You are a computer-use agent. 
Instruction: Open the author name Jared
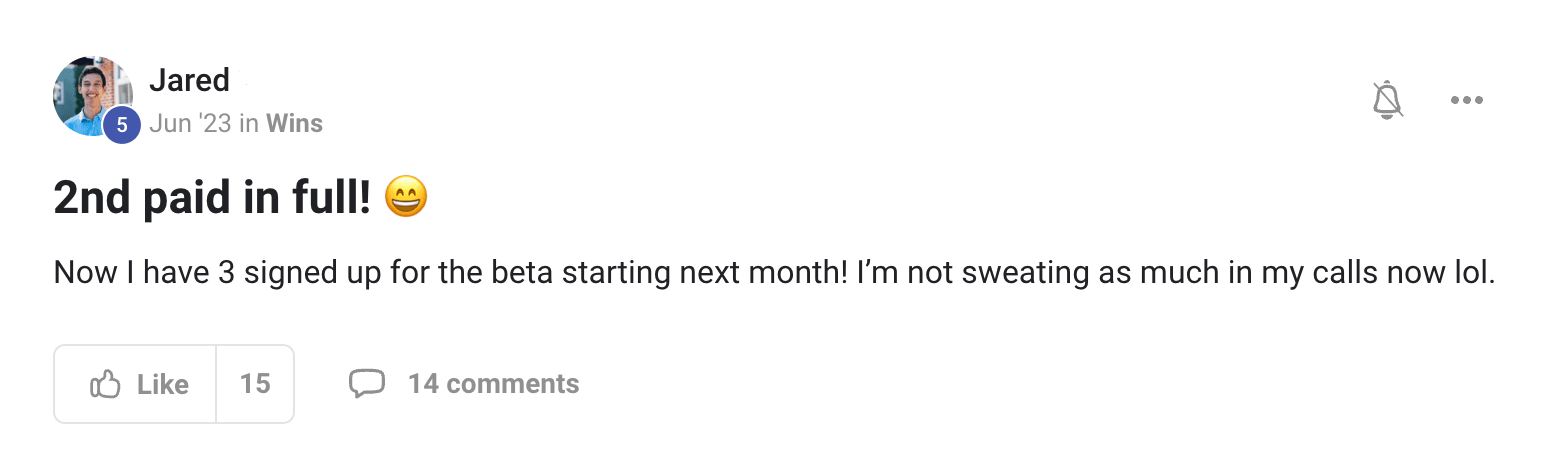pos(189,80)
